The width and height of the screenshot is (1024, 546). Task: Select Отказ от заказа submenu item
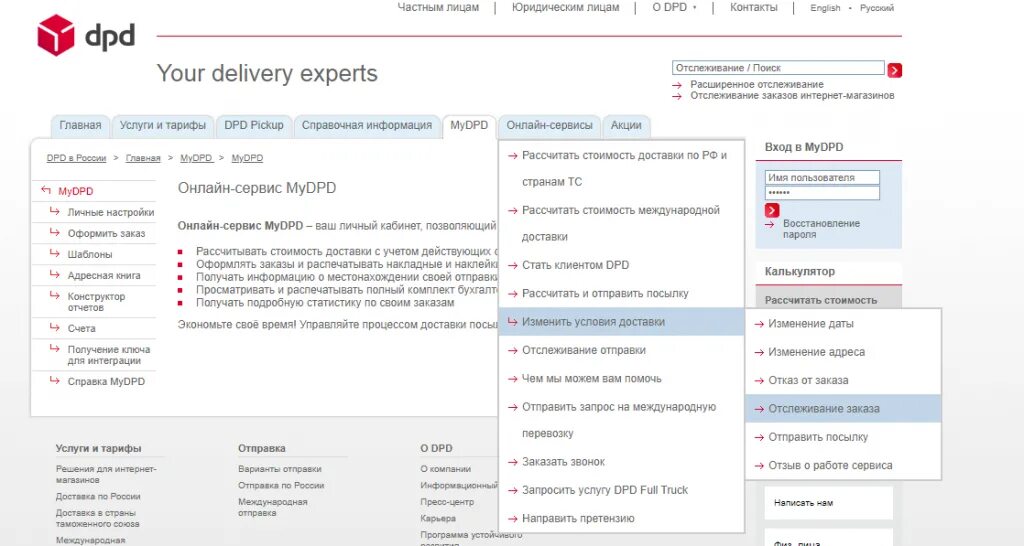(843, 380)
